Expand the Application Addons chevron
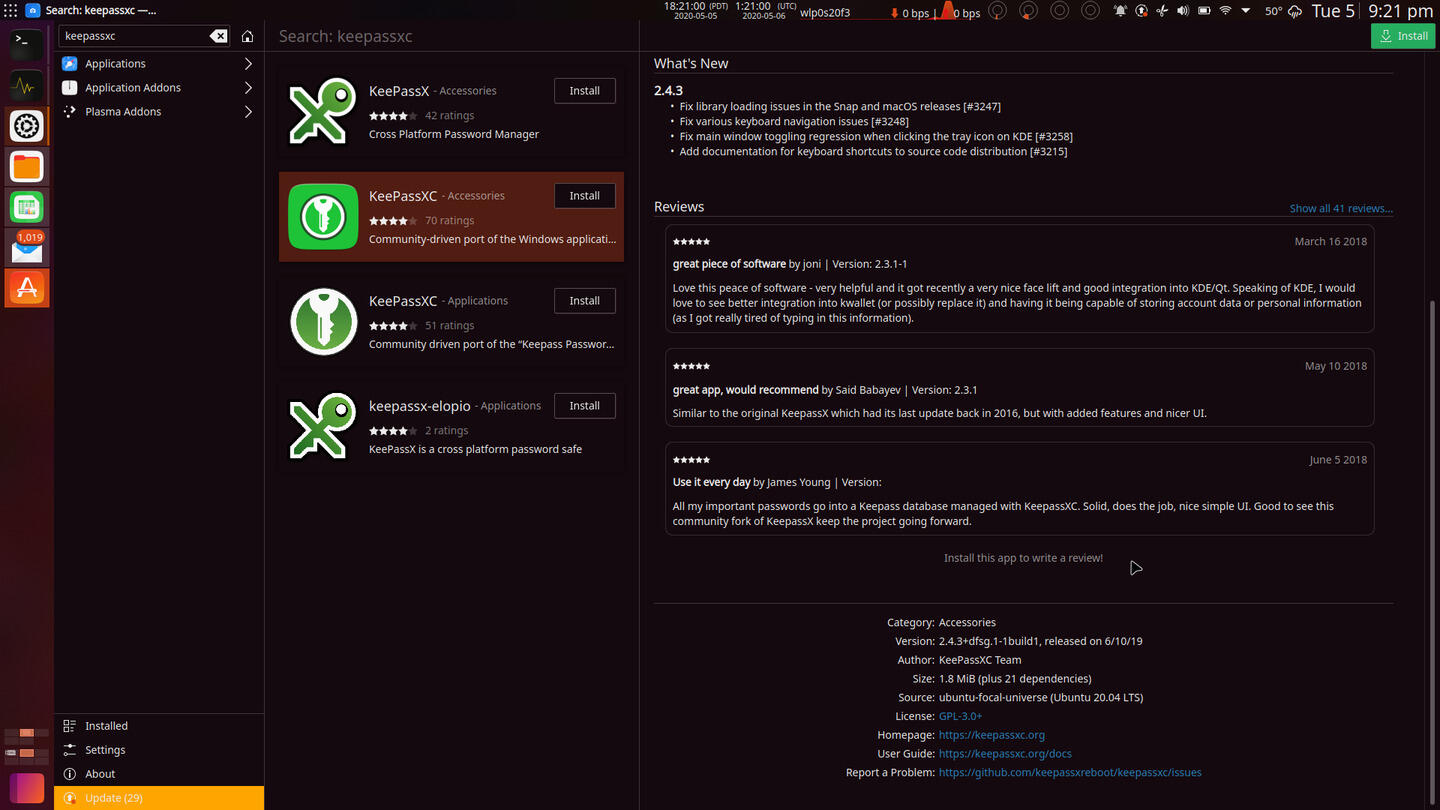The width and height of the screenshot is (1440, 810). [248, 88]
